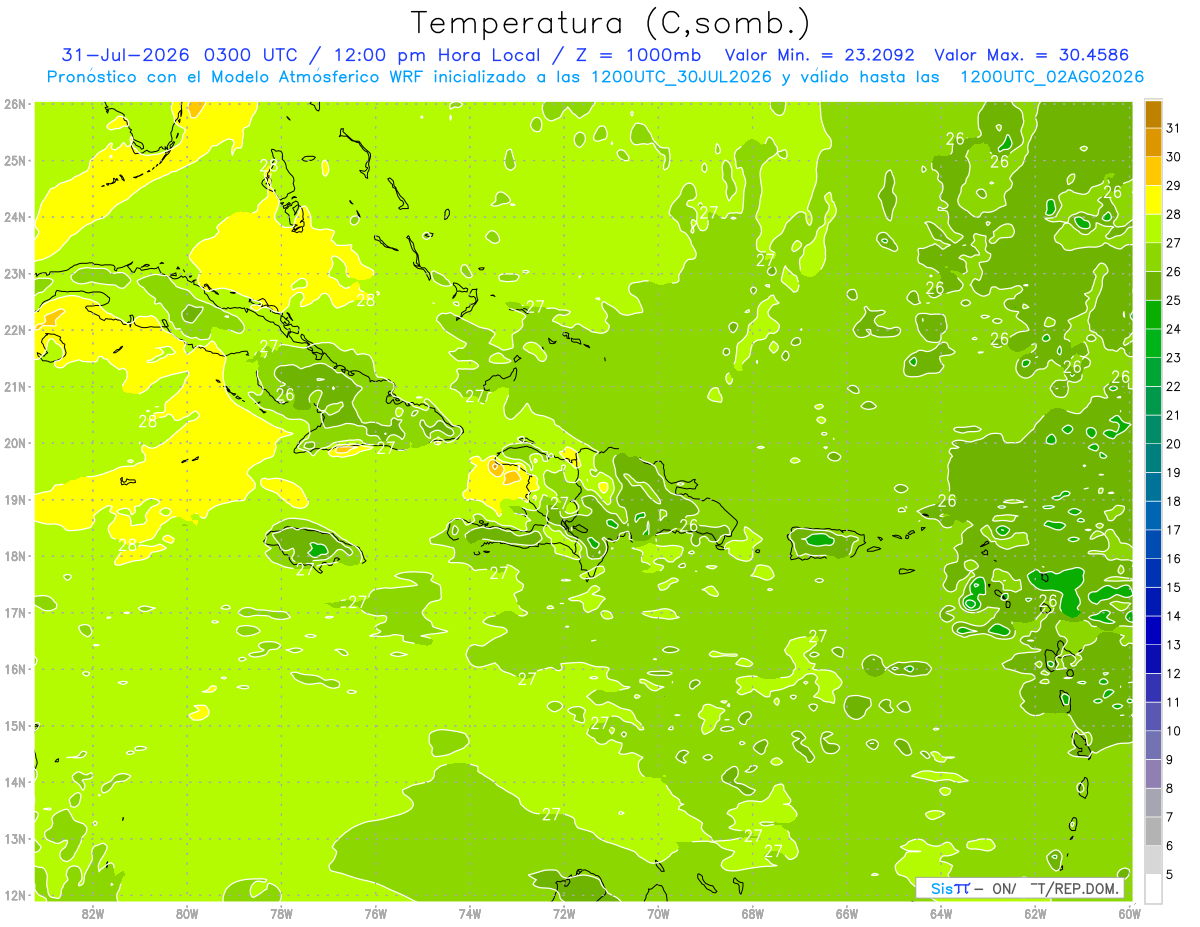This screenshot has height=927, width=1200.
Task: Click the color scale label 5
Action: [x=1169, y=875]
